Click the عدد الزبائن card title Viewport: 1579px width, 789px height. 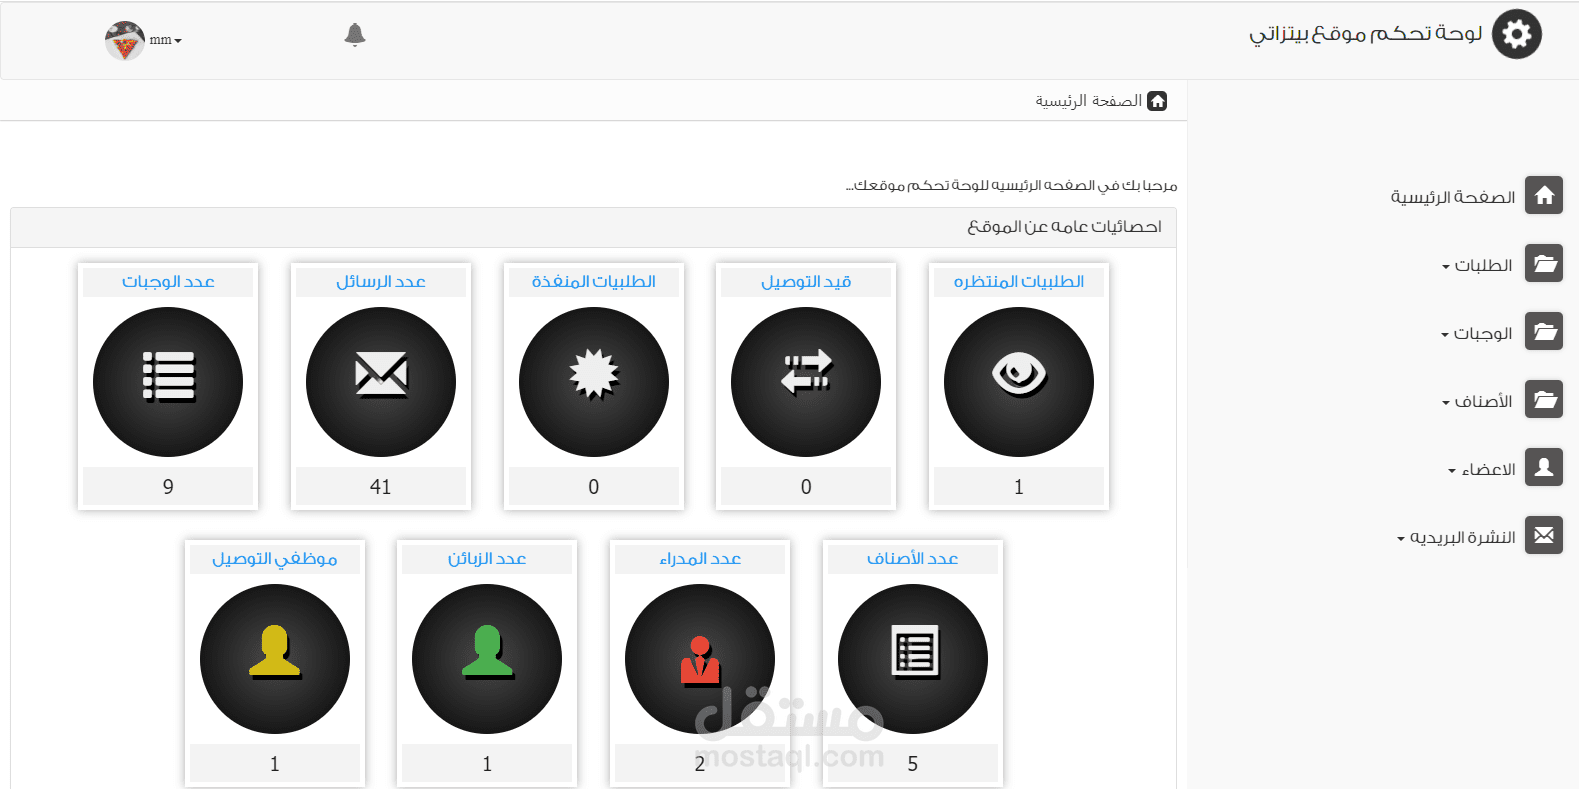[x=487, y=558]
